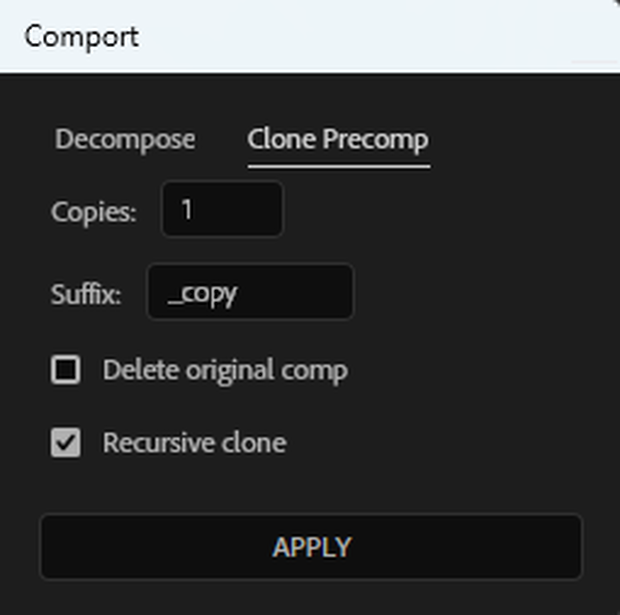Click the Comport title text

pyautogui.click(x=82, y=37)
